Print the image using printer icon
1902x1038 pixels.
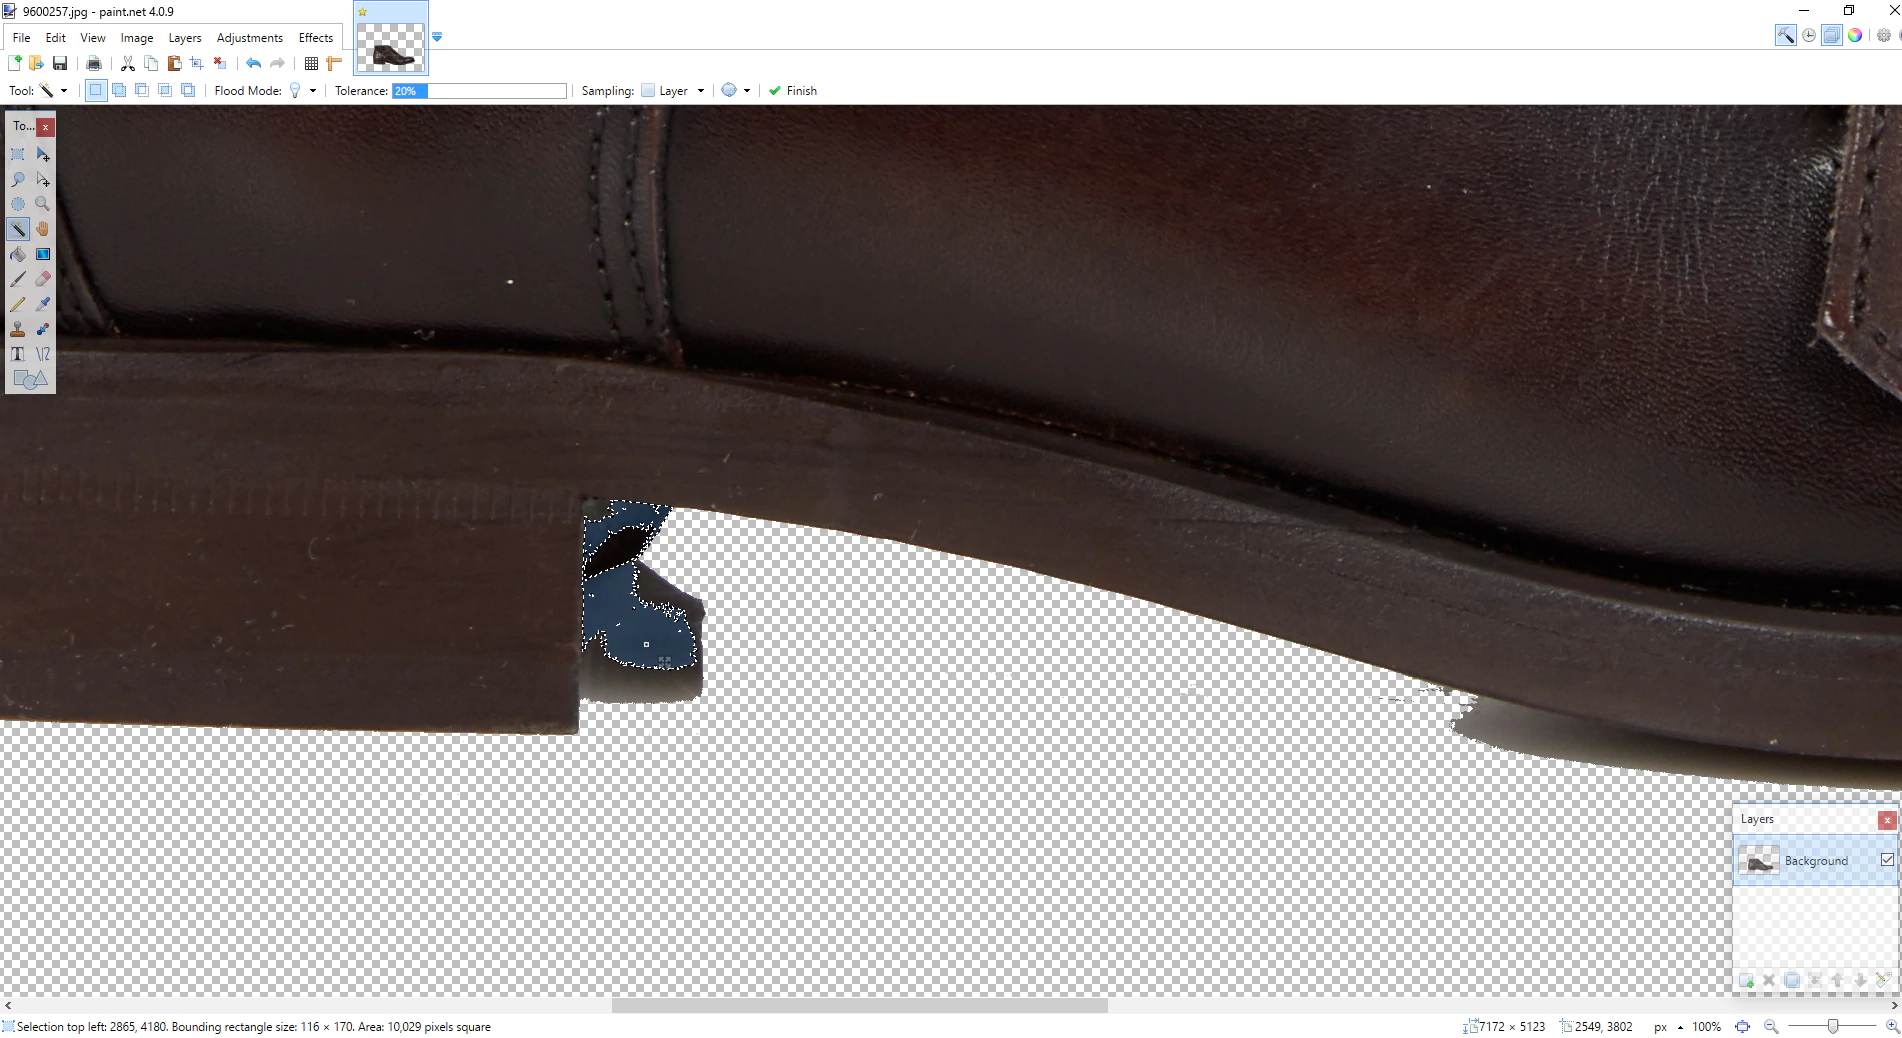click(94, 63)
